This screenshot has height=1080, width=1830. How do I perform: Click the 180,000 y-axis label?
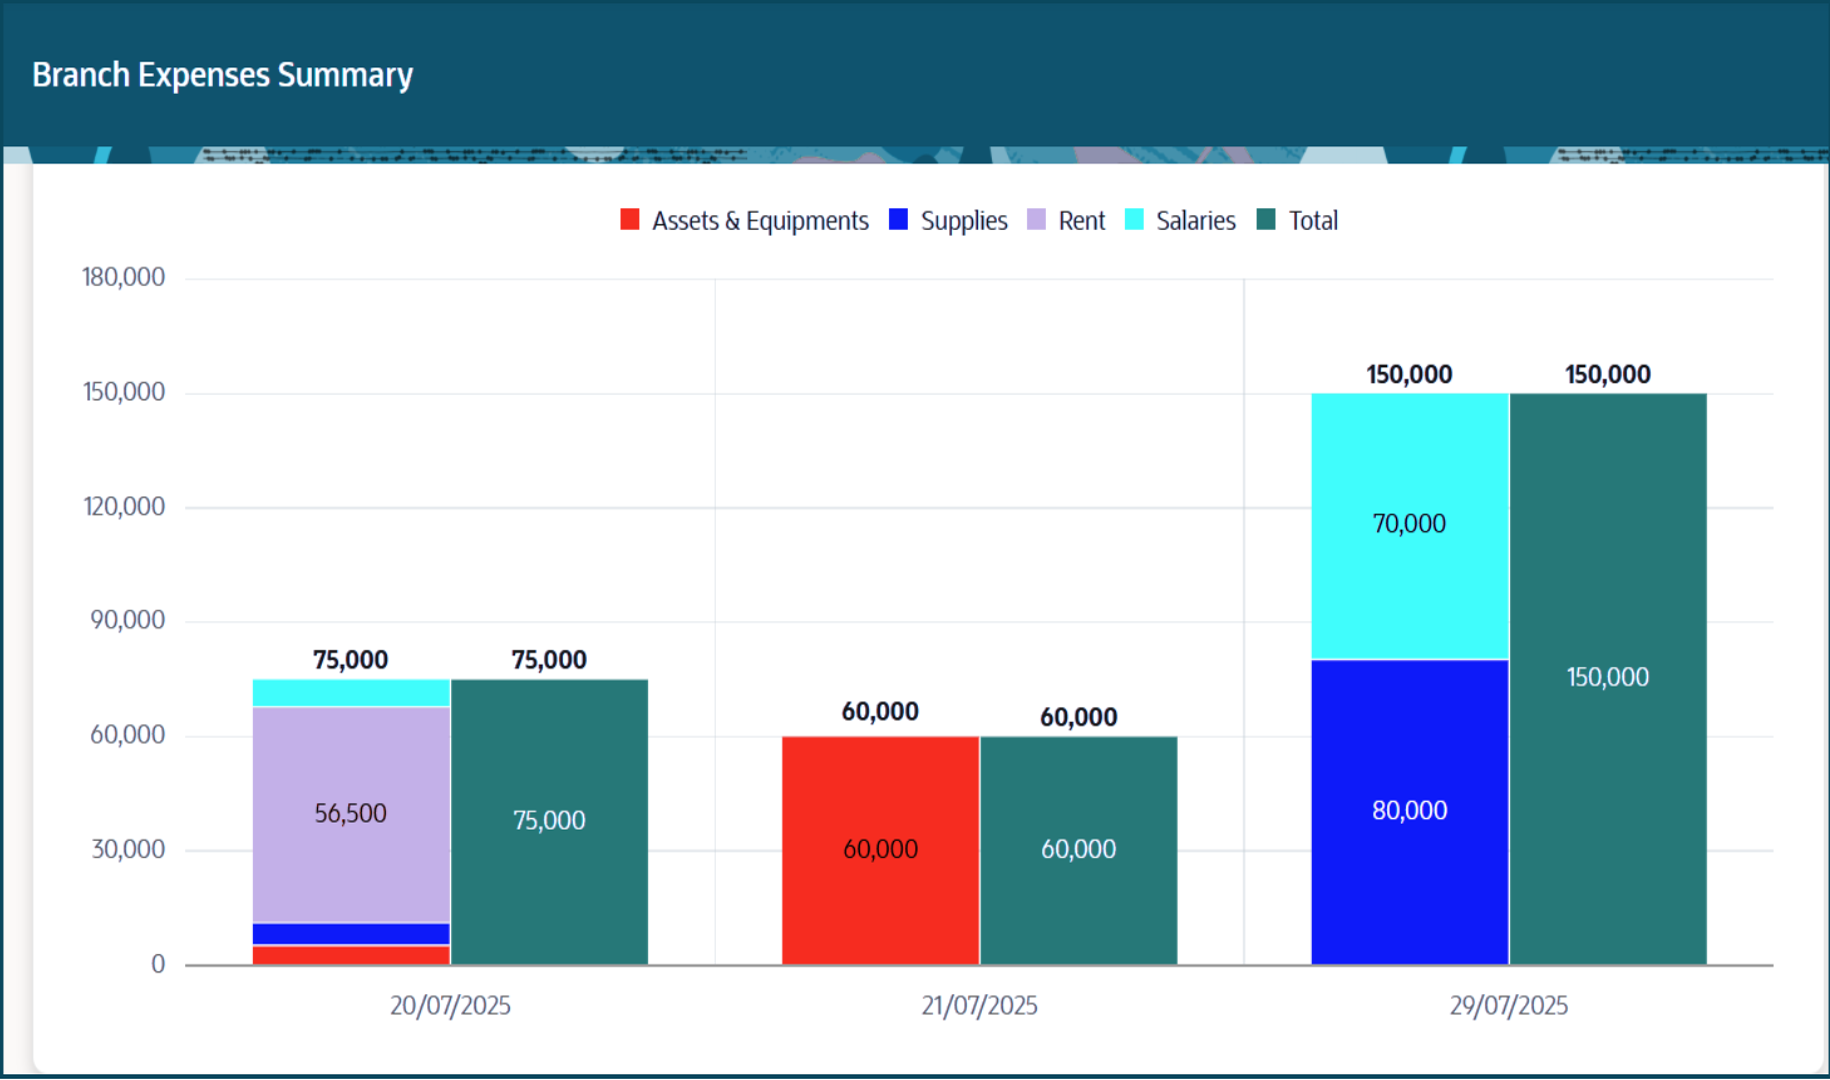tap(122, 277)
